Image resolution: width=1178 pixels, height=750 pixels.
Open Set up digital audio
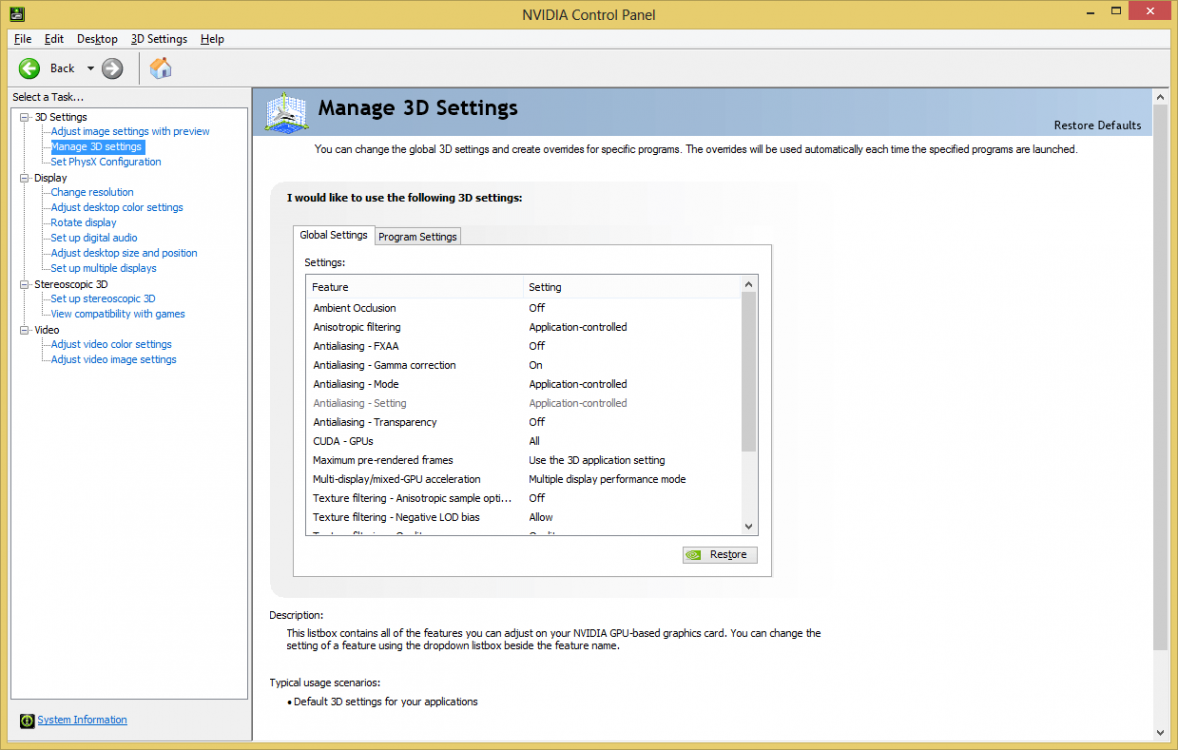(x=94, y=237)
